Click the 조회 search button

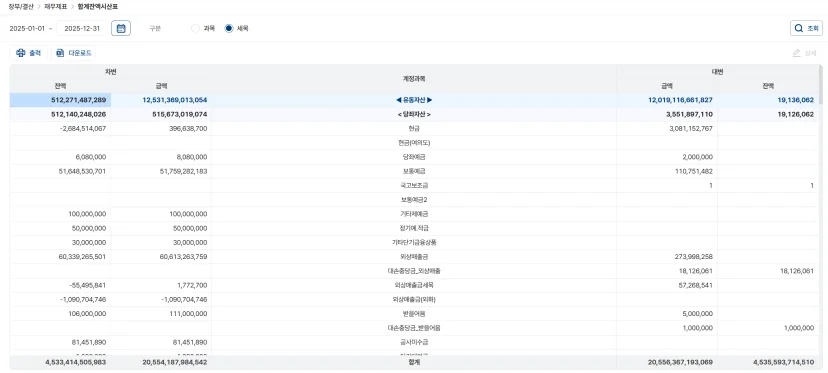click(x=806, y=29)
